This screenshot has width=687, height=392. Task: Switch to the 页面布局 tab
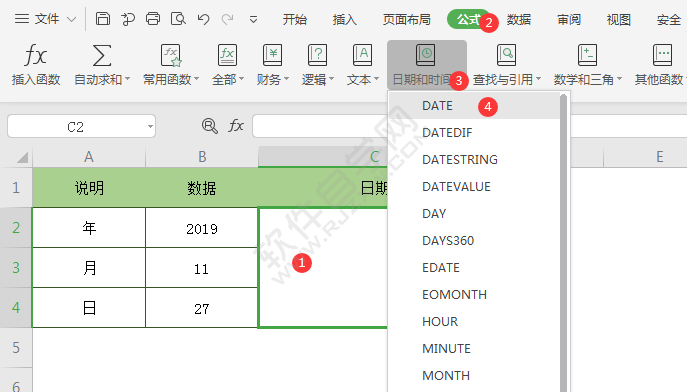click(x=407, y=19)
